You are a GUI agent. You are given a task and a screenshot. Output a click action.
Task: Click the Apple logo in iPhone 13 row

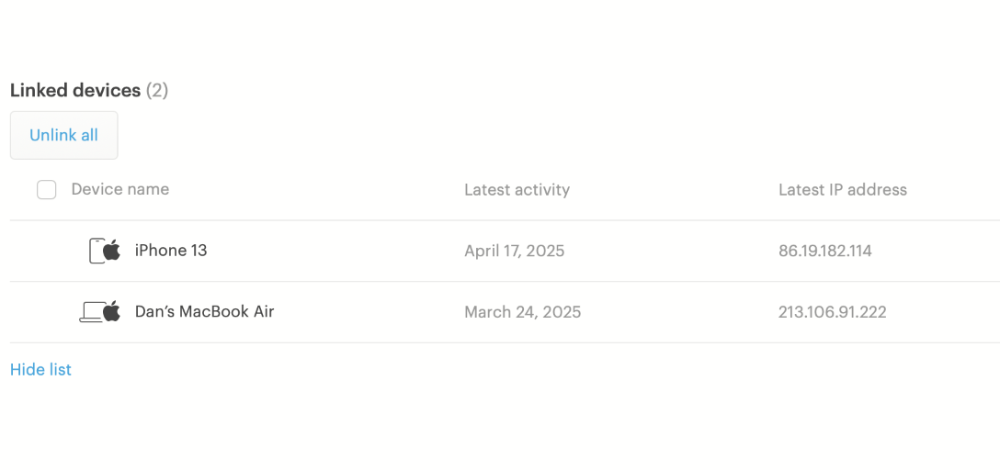tap(112, 250)
